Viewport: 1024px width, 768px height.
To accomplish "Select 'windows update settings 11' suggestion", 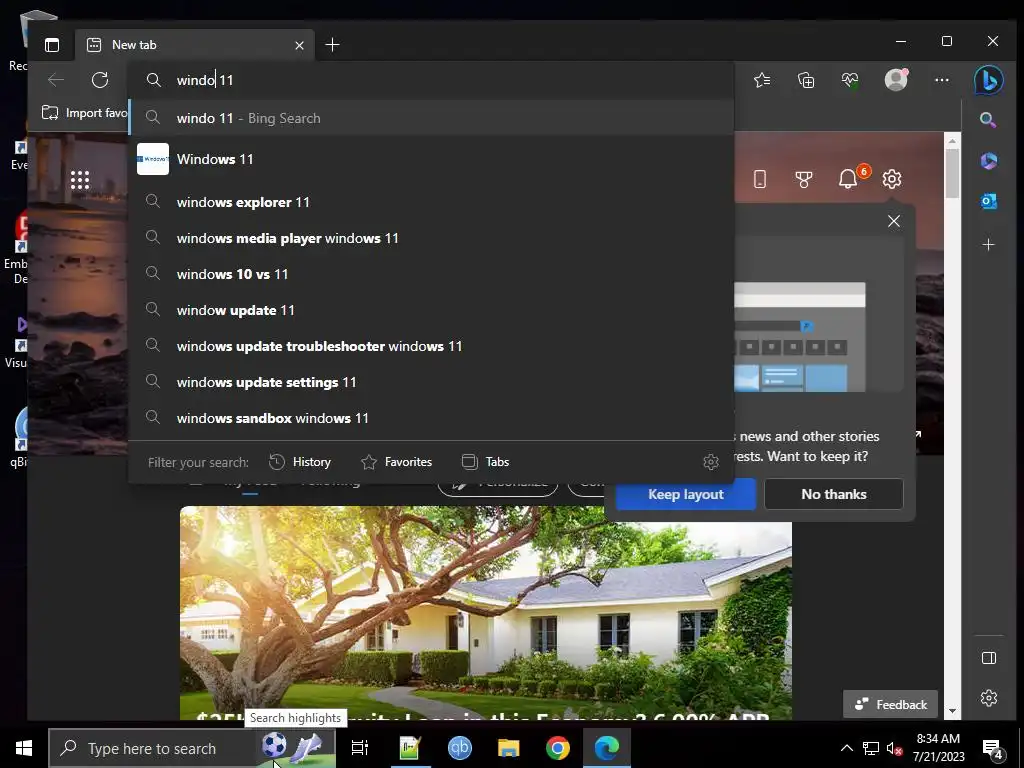I will coord(431,381).
